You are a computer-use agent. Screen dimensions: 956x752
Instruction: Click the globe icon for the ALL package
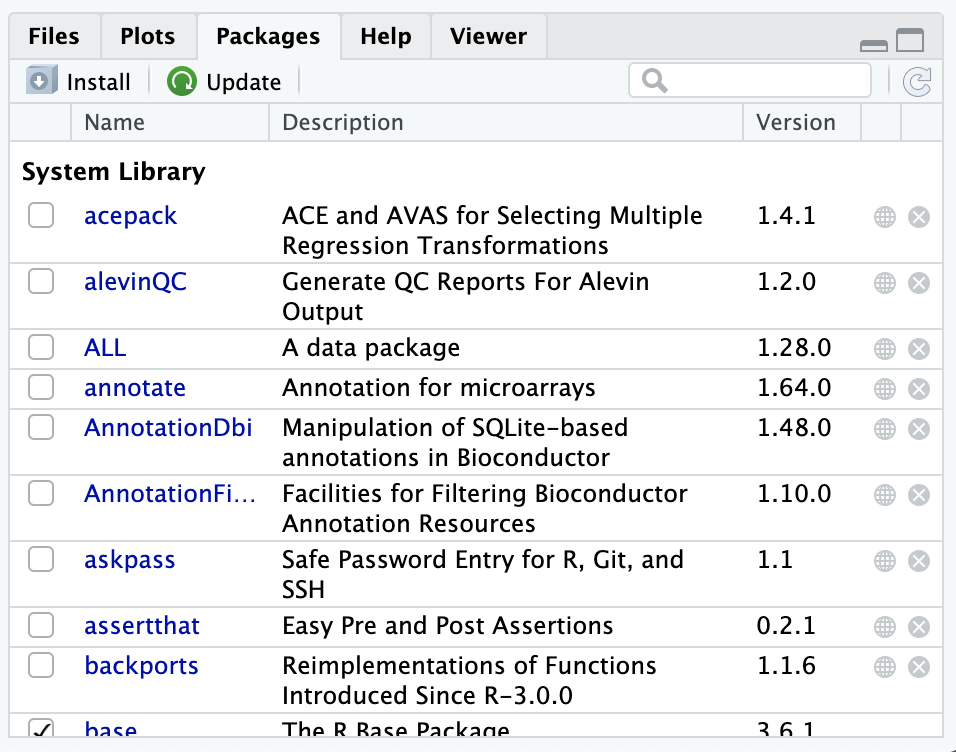click(x=884, y=348)
